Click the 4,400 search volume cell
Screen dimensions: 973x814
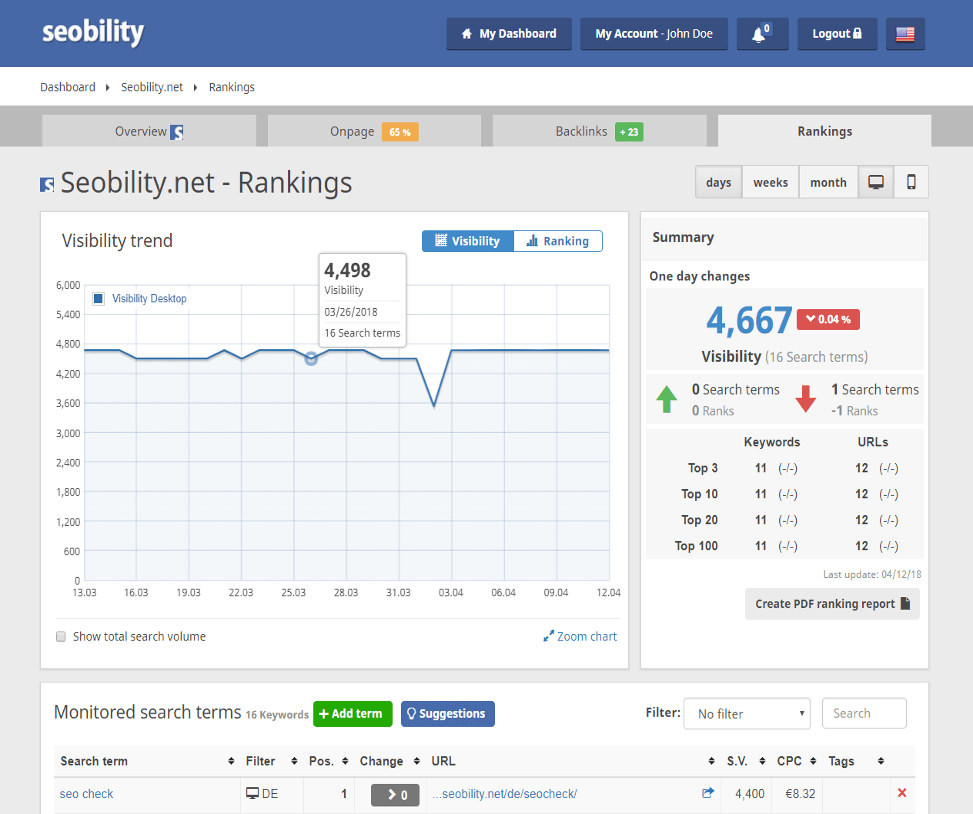pos(750,794)
